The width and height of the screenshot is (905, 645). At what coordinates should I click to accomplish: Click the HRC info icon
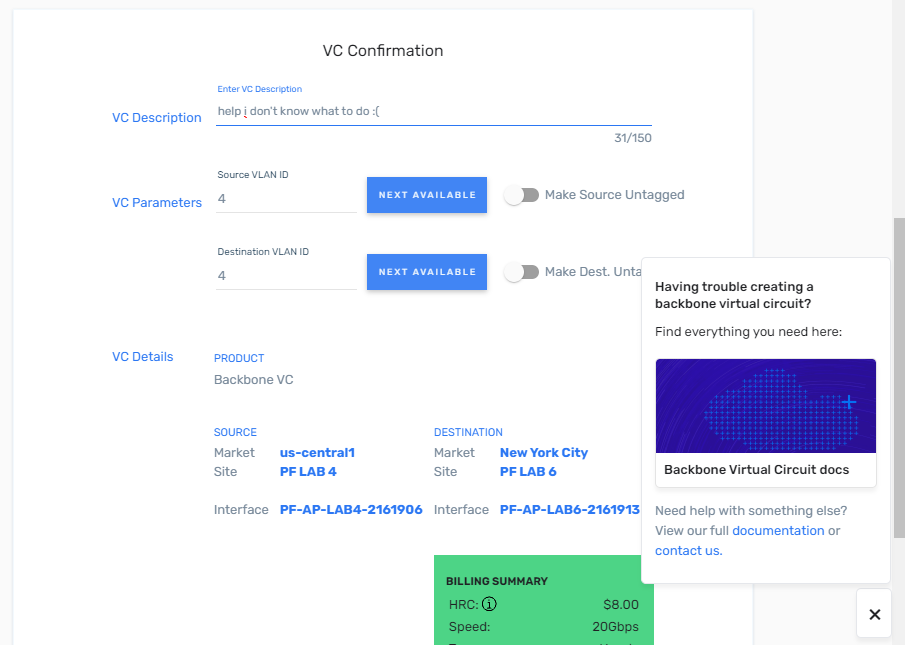point(490,604)
